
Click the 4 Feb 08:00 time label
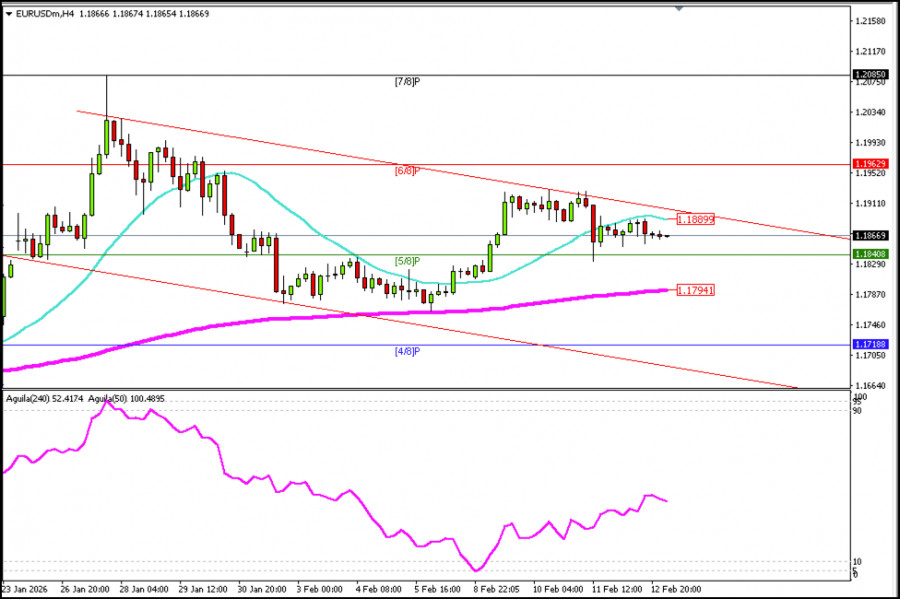point(378,589)
